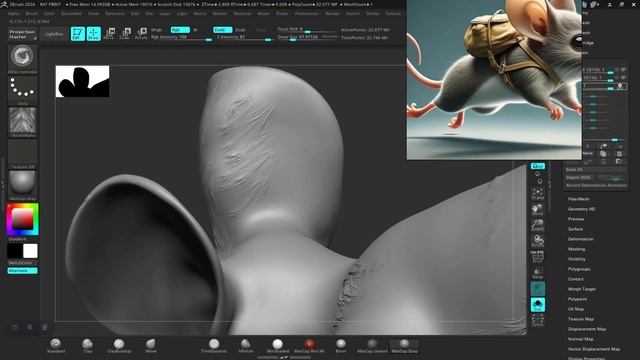Toggle the Alternate button under color swatches
The height and width of the screenshot is (360, 640).
tap(22, 271)
